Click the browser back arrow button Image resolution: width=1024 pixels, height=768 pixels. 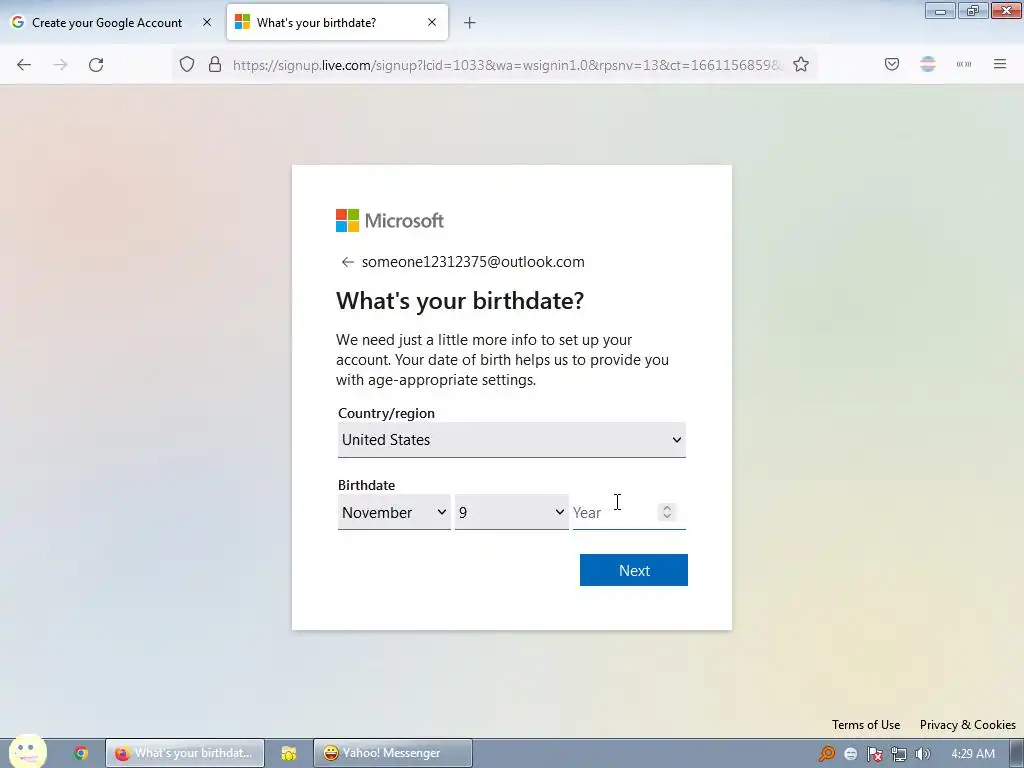[24, 65]
